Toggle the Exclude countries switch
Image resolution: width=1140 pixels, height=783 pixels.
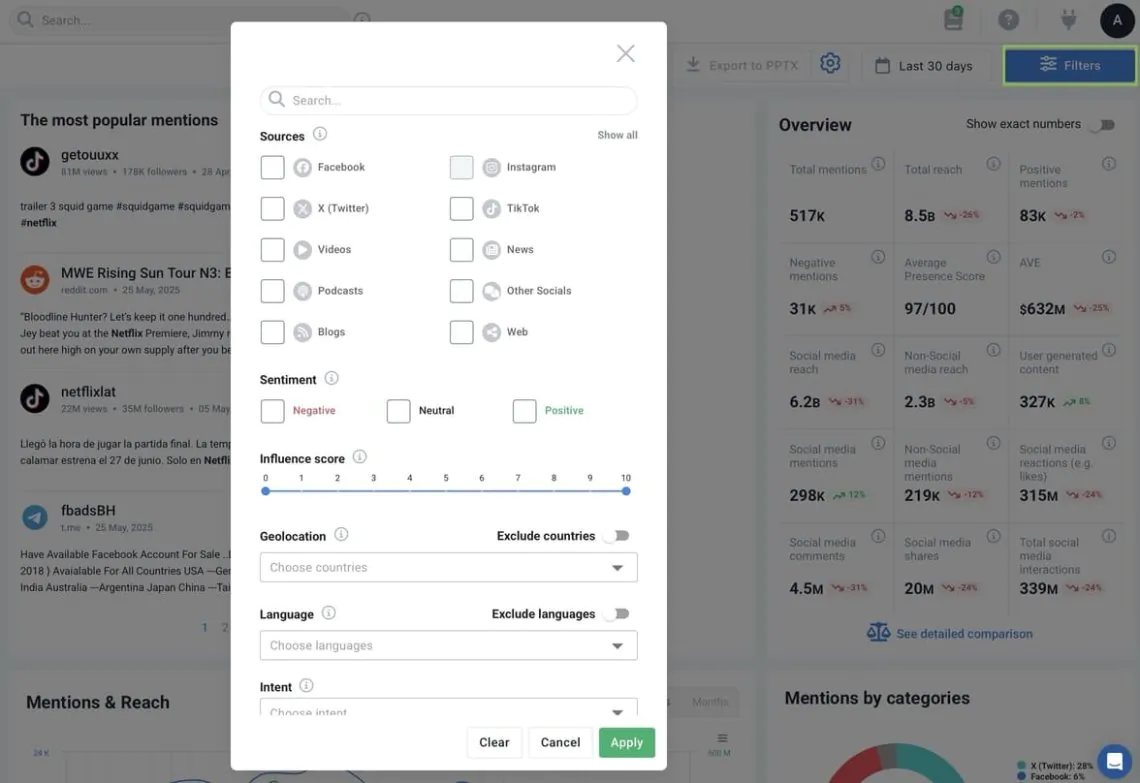(617, 536)
